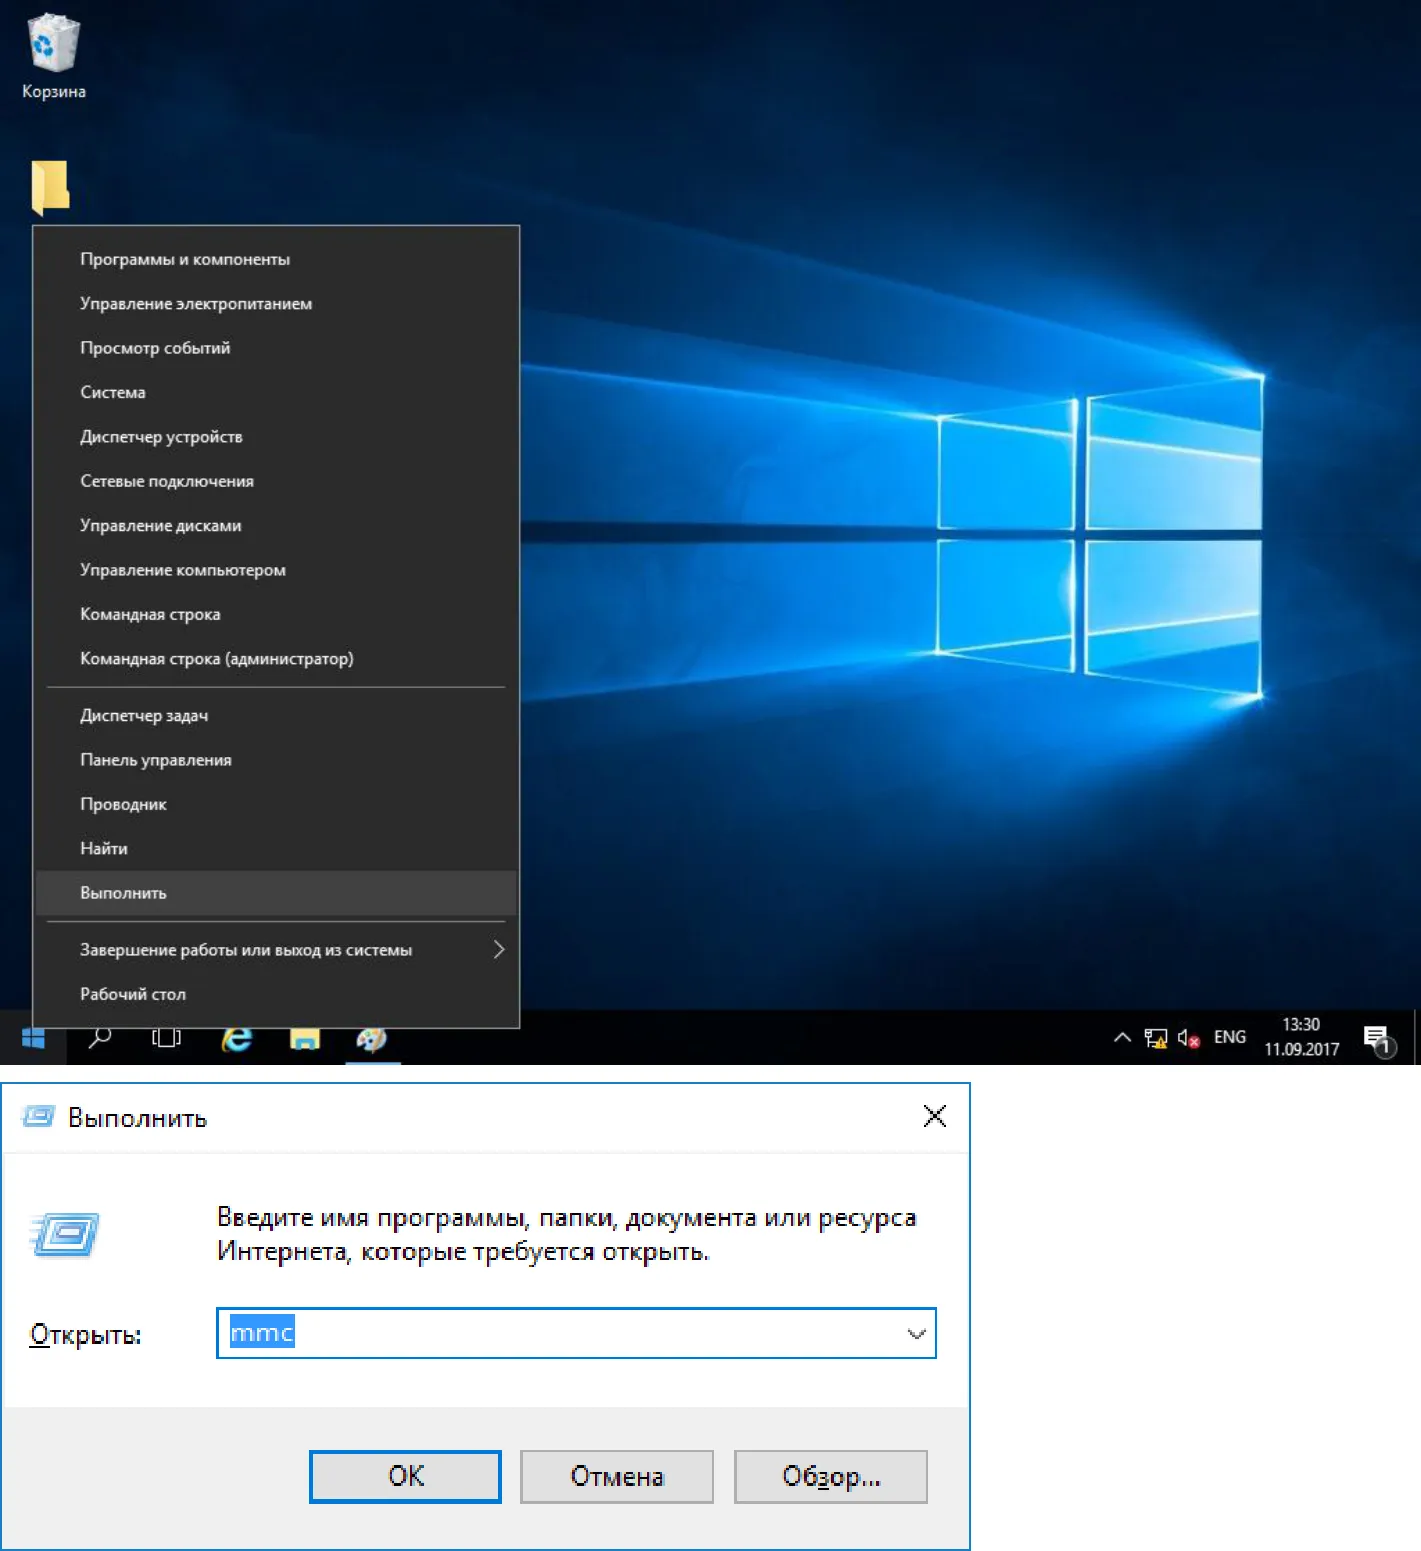The image size is (1421, 1551).
Task: Launch Командная строка (not admin)
Action: tap(276, 614)
